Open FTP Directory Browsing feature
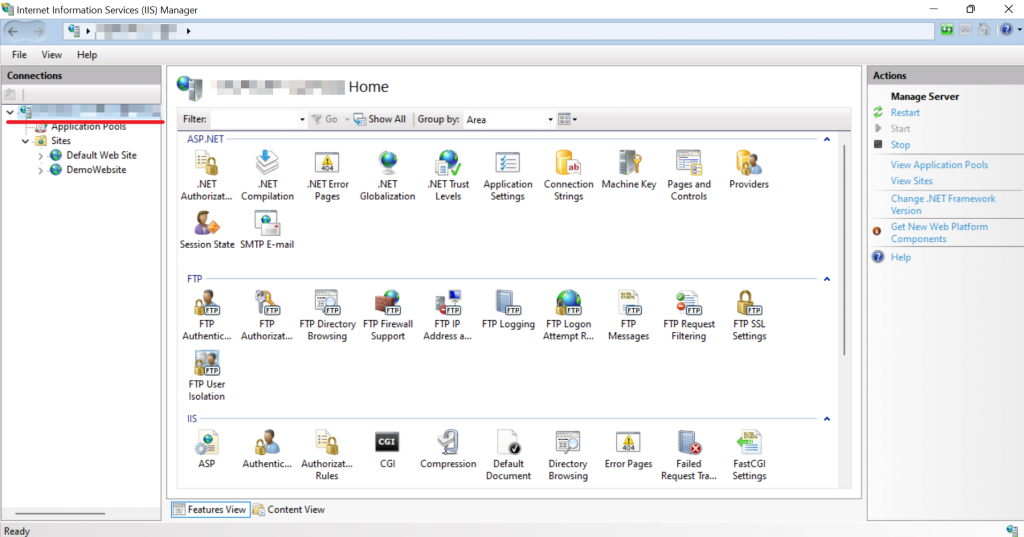Viewport: 1024px width, 537px height. pyautogui.click(x=327, y=316)
